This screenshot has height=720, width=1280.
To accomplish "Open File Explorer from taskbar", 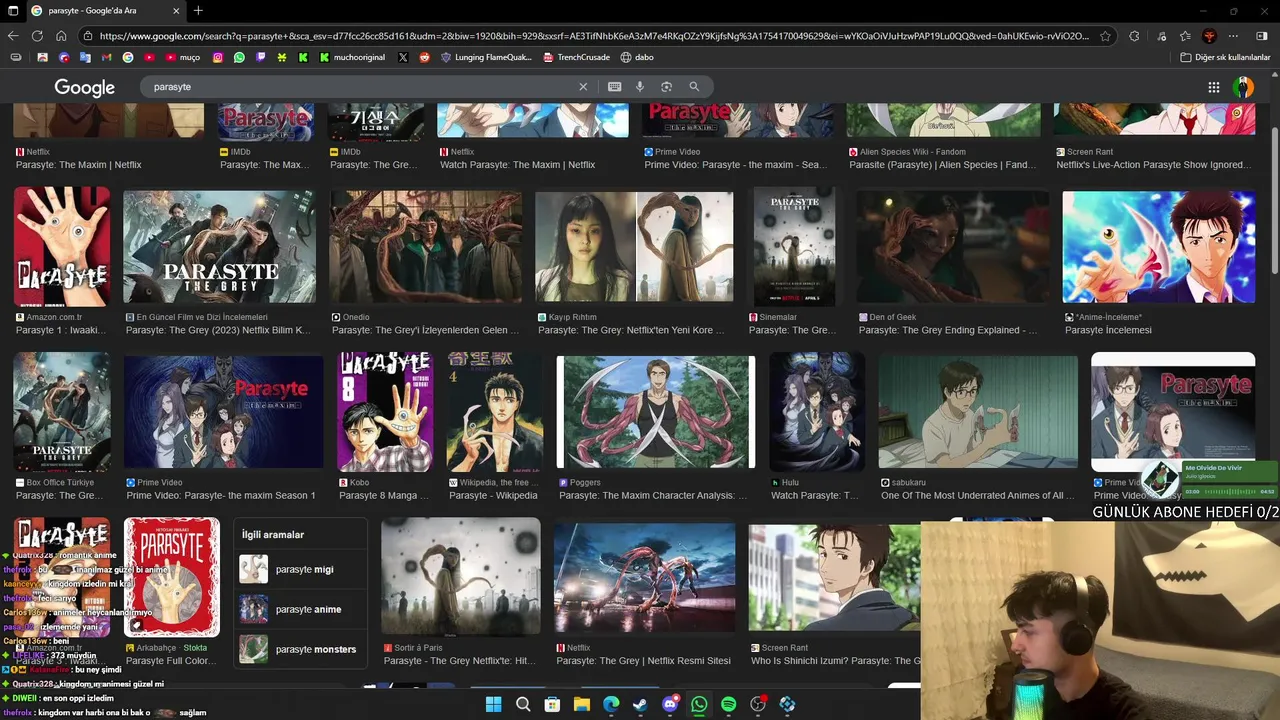I will pos(582,704).
